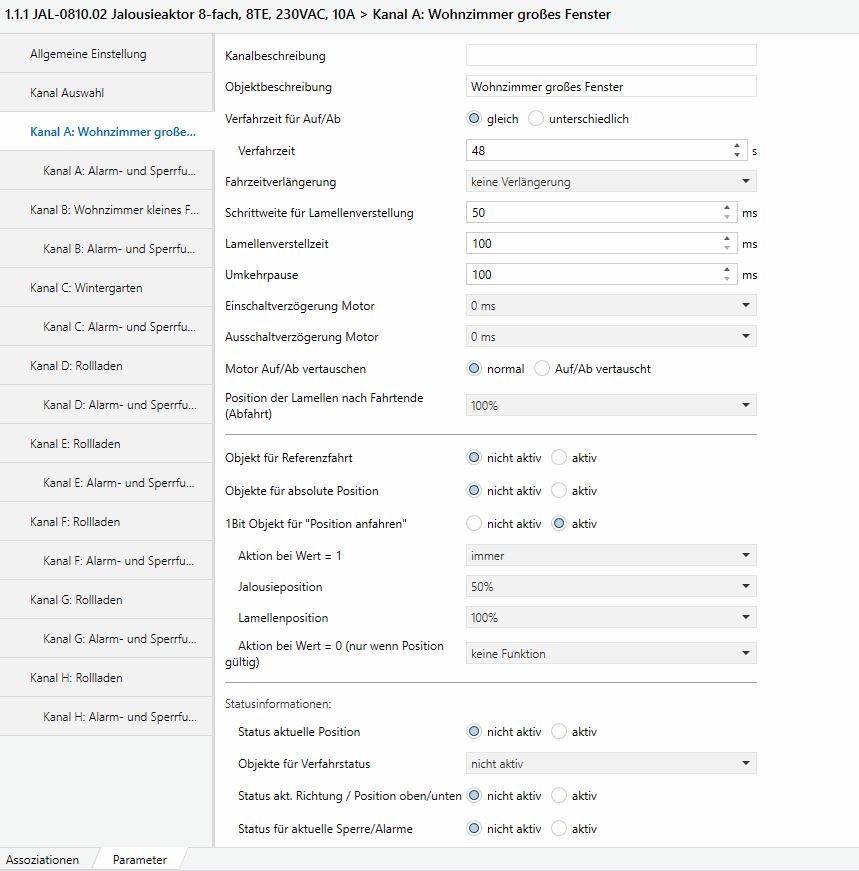Click the Kanalbeschreibung text field
859x871 pixels.
click(x=611, y=56)
